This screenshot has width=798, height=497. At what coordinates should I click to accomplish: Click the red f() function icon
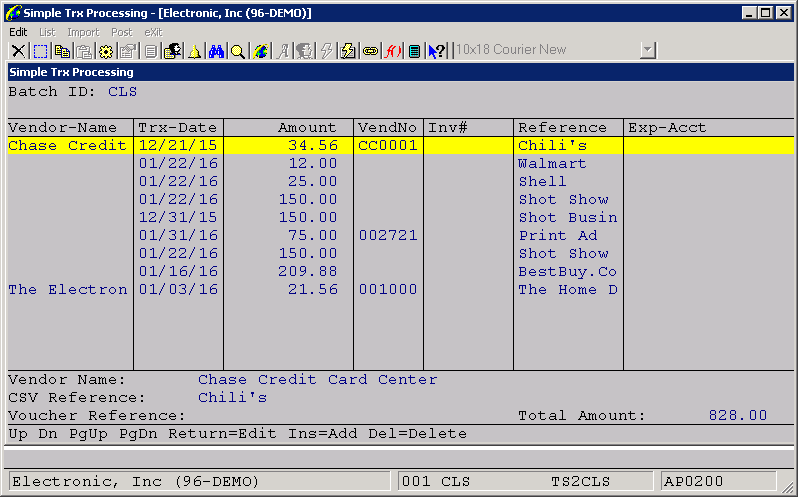coord(393,51)
